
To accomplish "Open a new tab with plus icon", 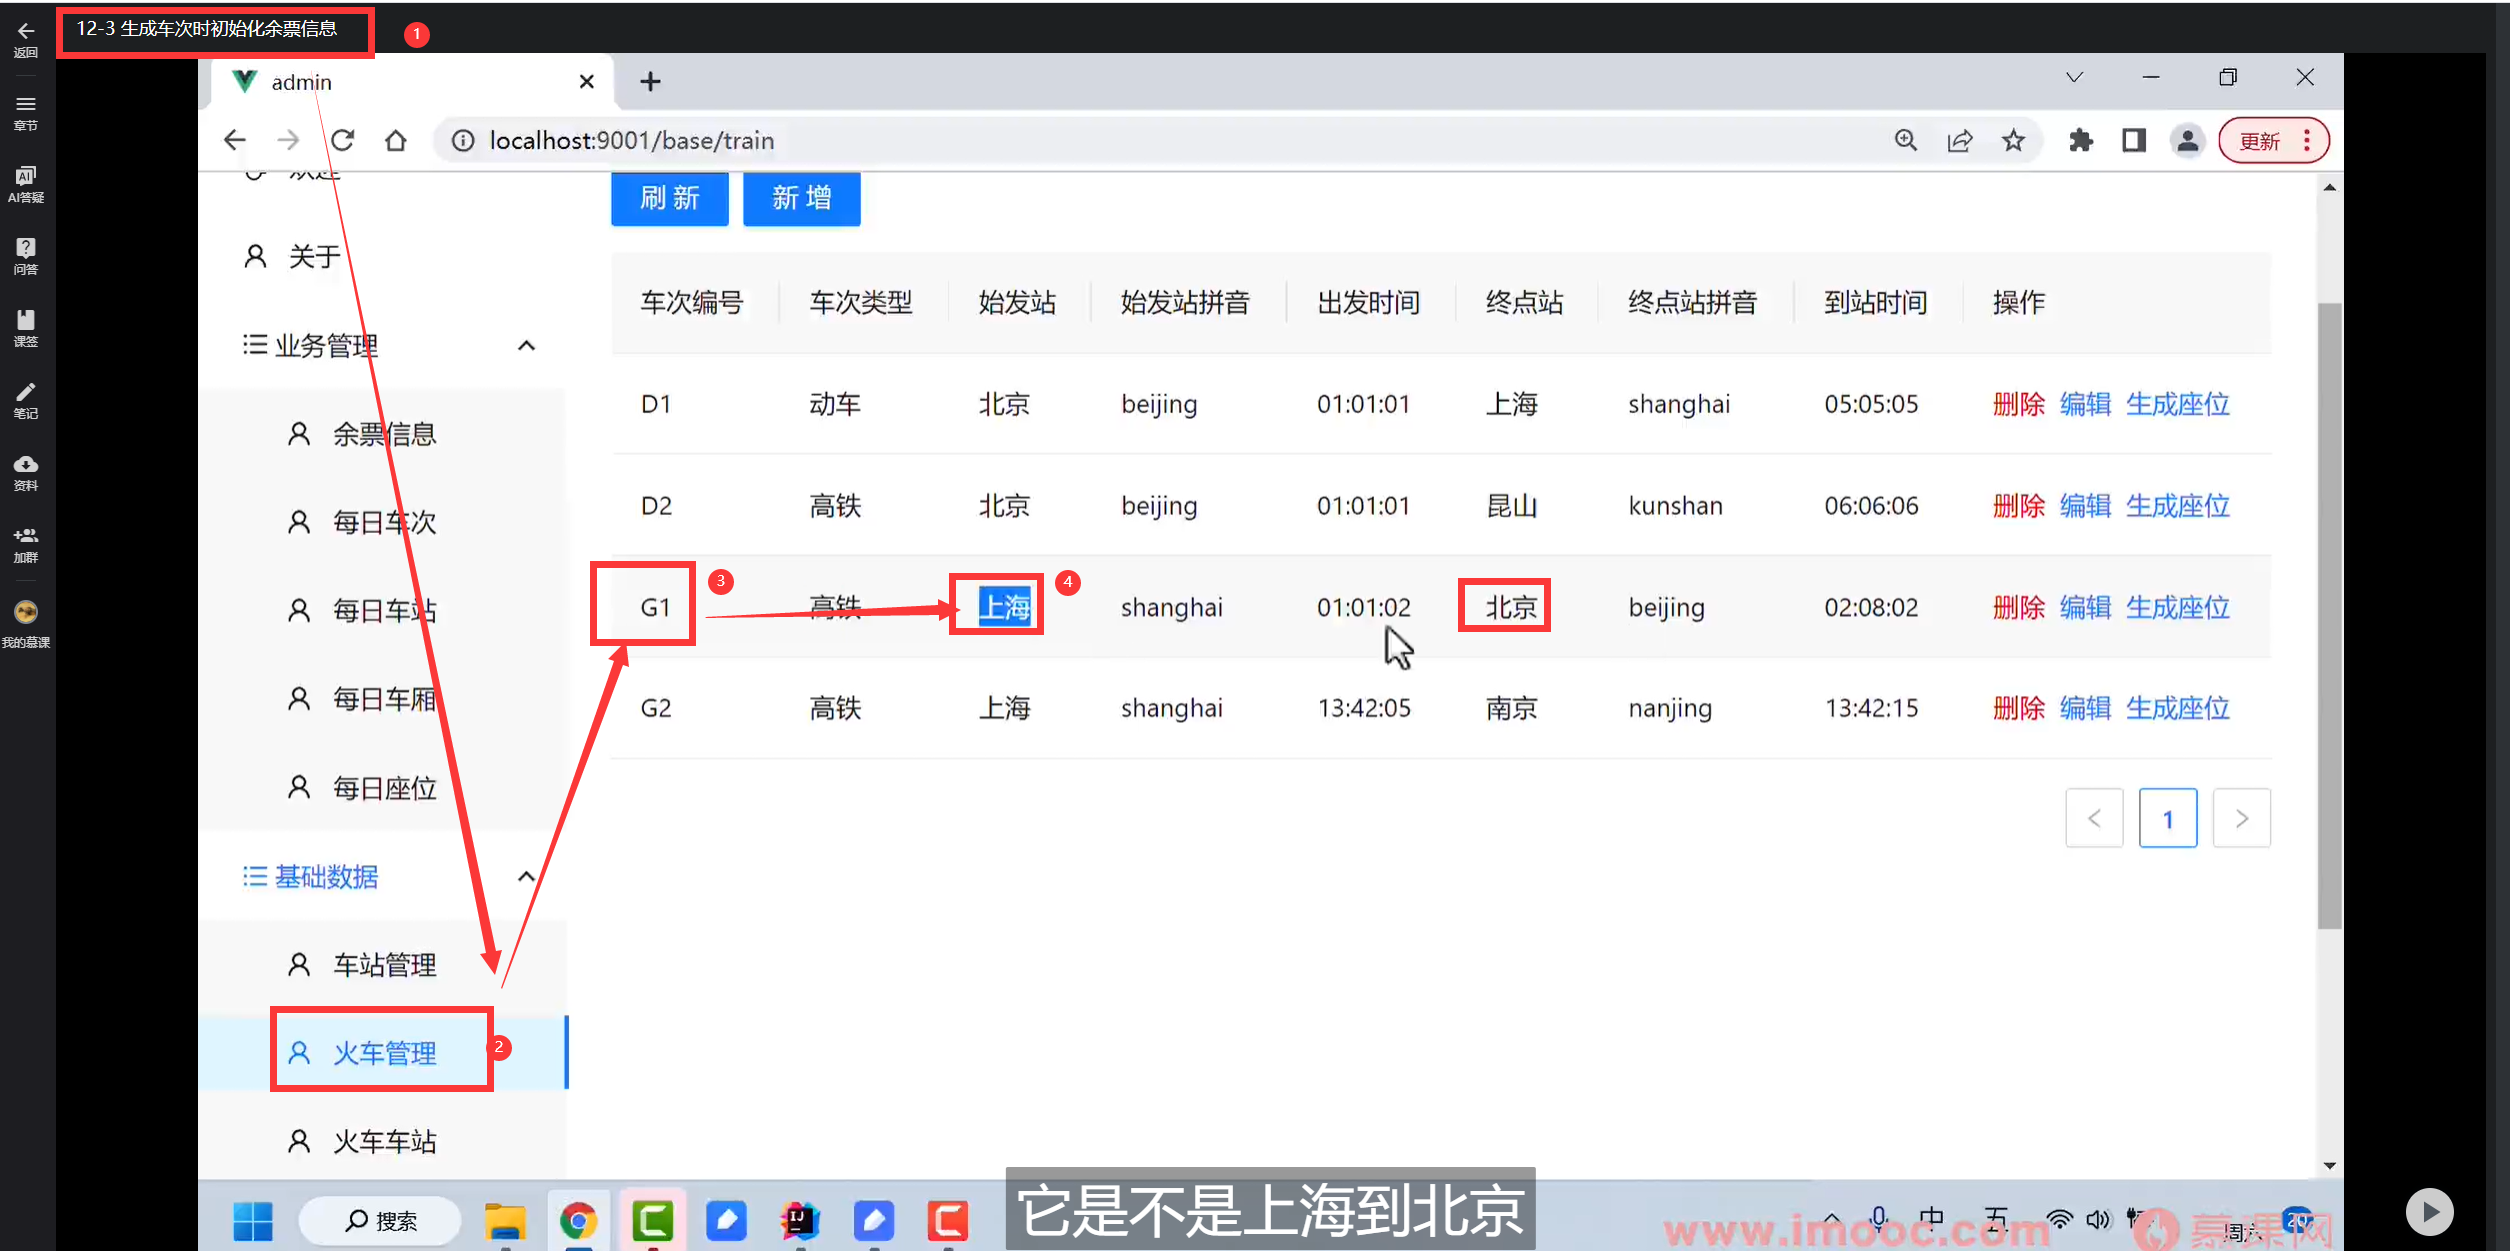I will coord(650,82).
